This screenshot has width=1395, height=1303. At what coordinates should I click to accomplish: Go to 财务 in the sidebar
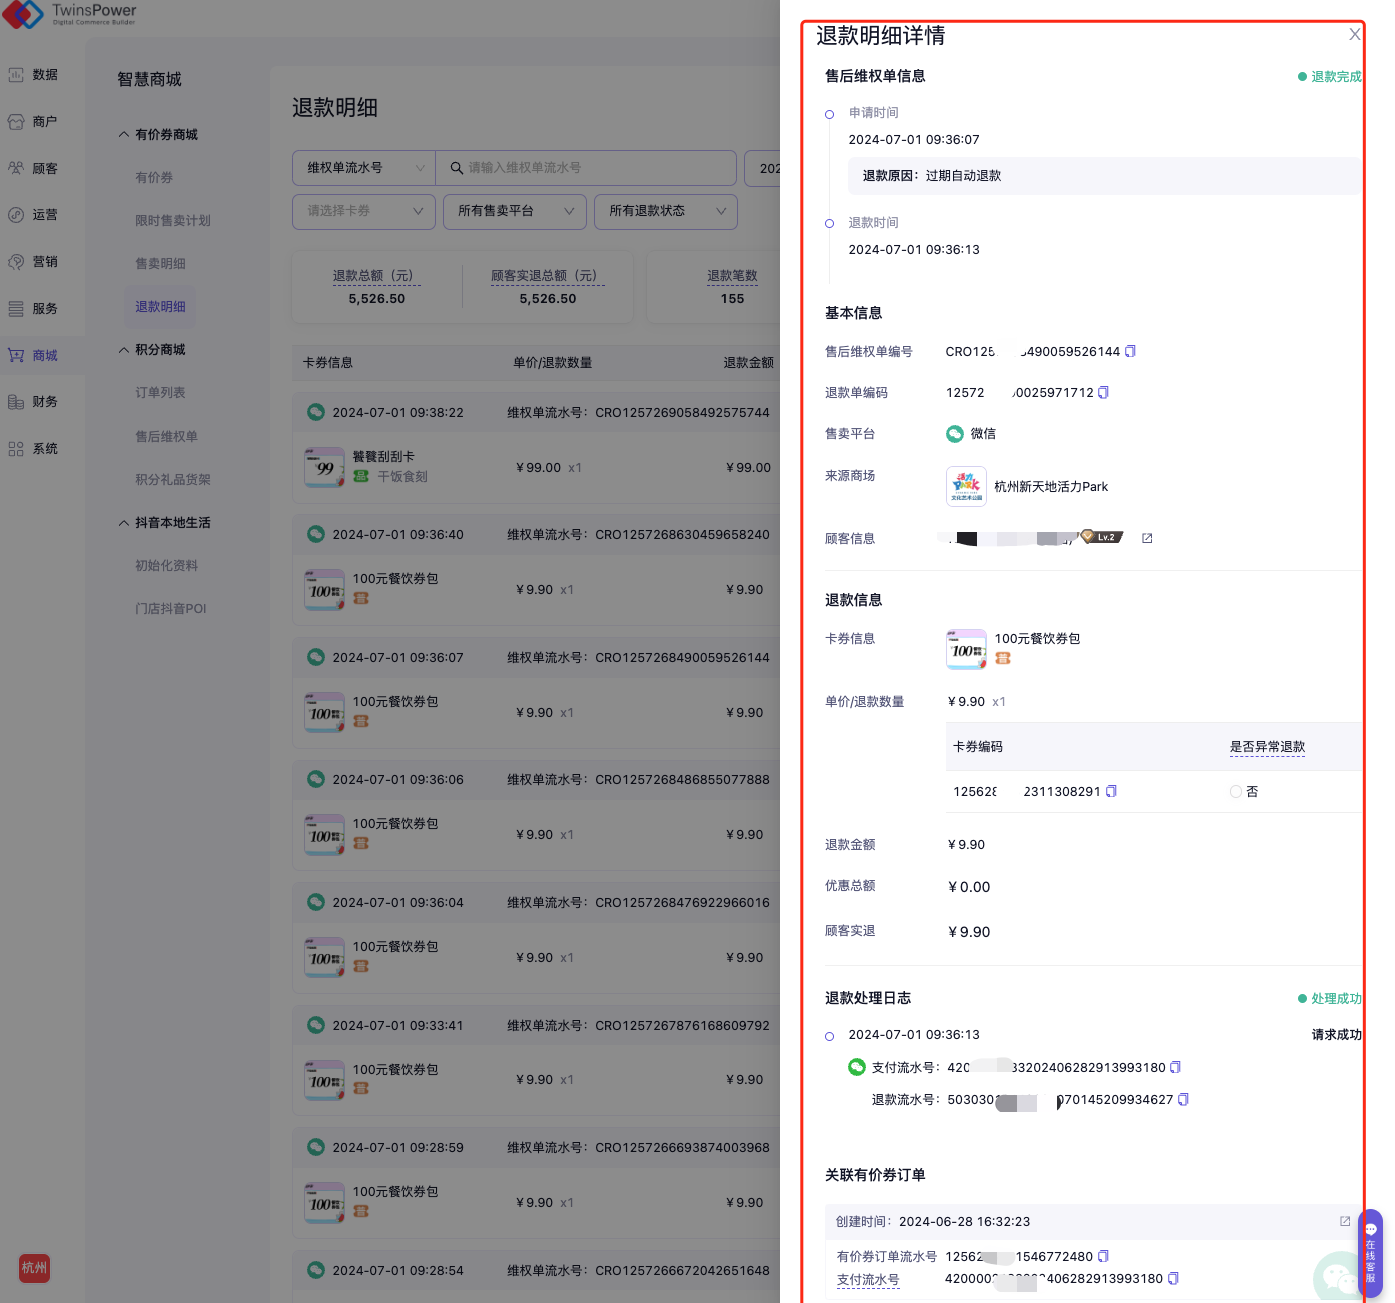pyautogui.click(x=44, y=402)
